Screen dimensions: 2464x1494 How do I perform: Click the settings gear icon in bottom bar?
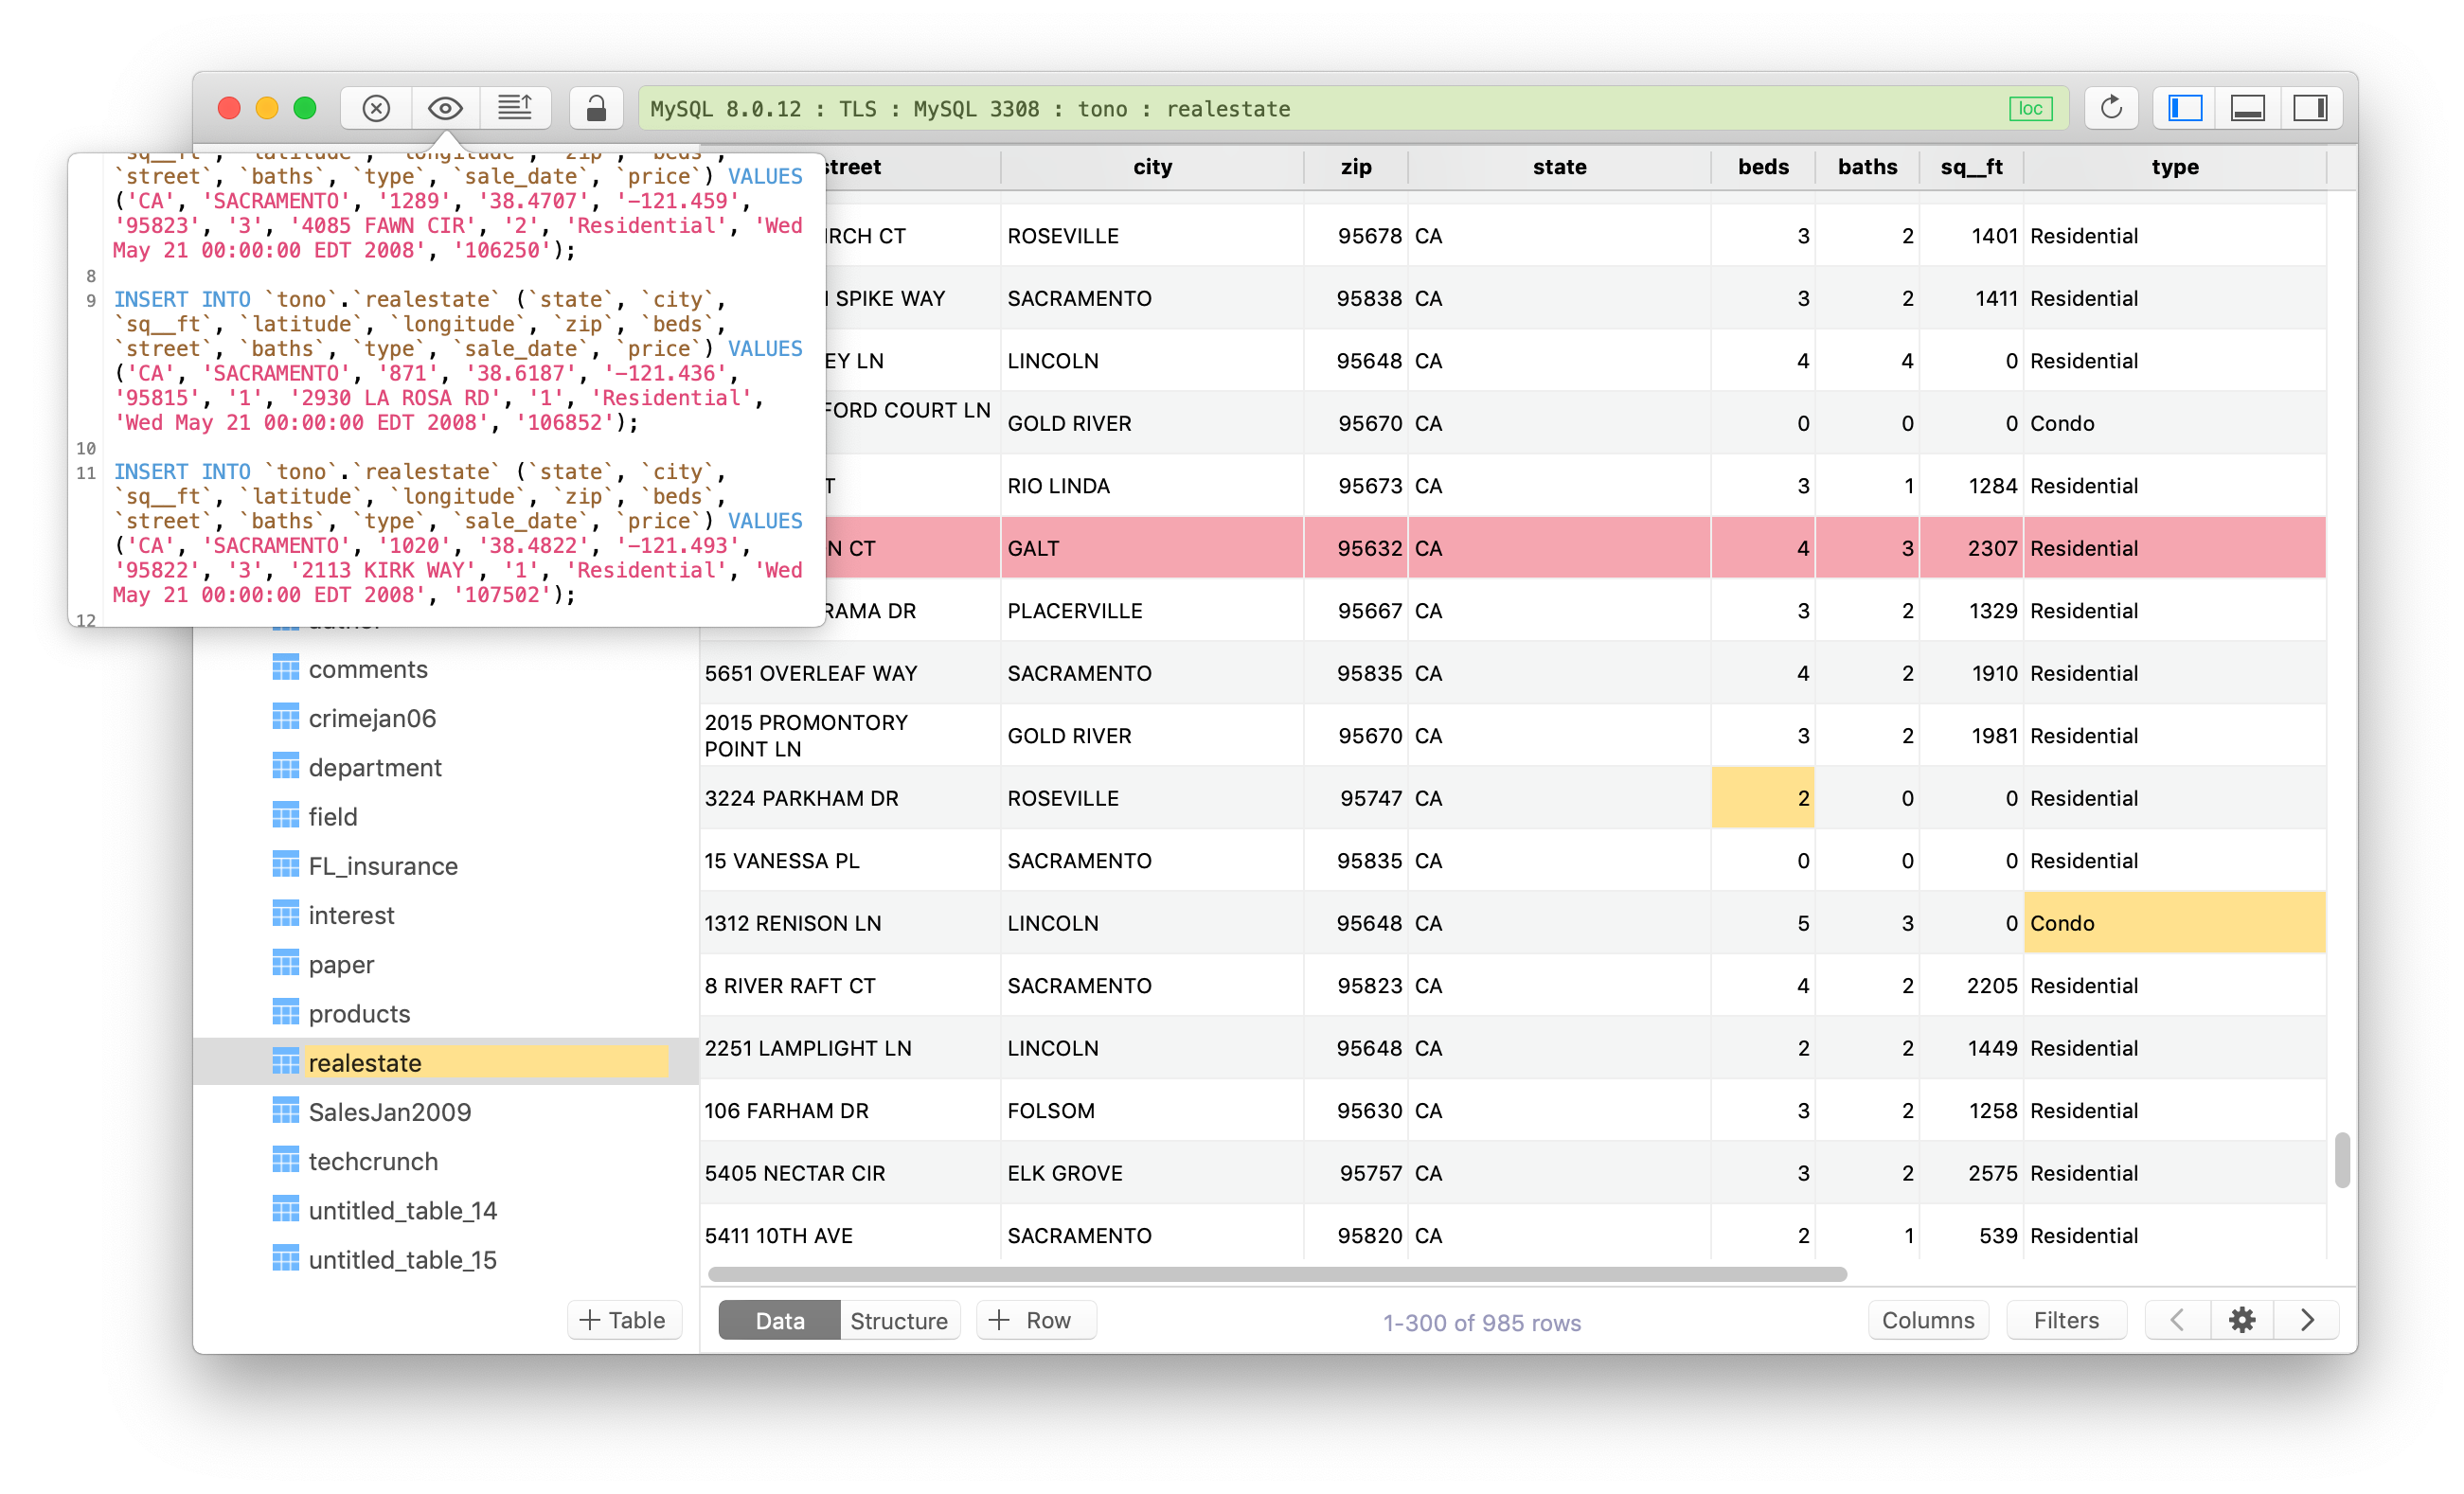click(2244, 1322)
